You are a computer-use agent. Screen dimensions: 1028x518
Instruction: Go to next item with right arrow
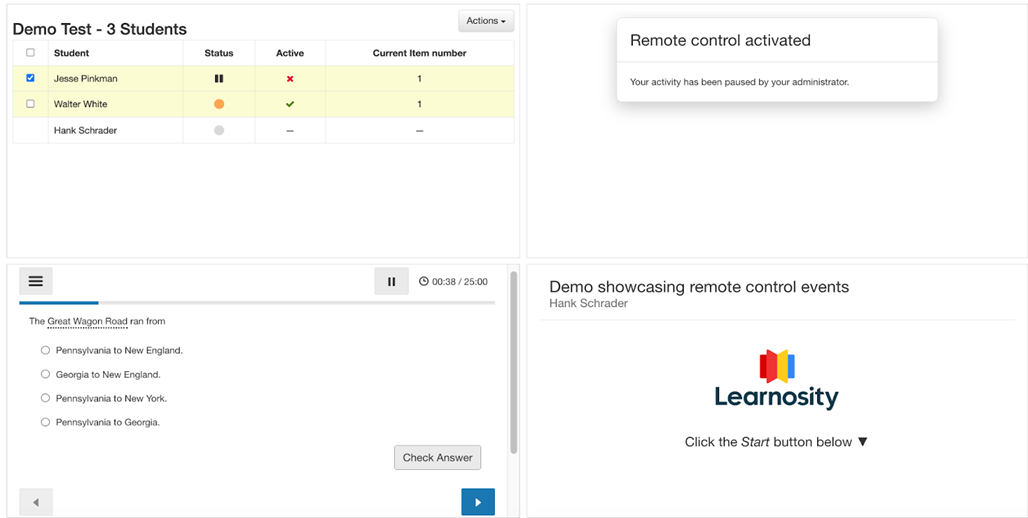pos(477,502)
